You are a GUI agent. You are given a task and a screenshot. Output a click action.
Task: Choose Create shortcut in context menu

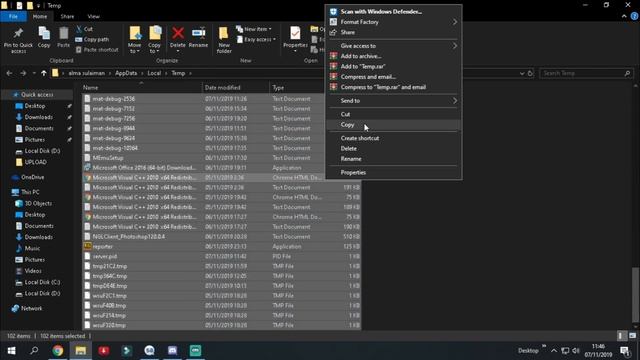(x=394, y=138)
